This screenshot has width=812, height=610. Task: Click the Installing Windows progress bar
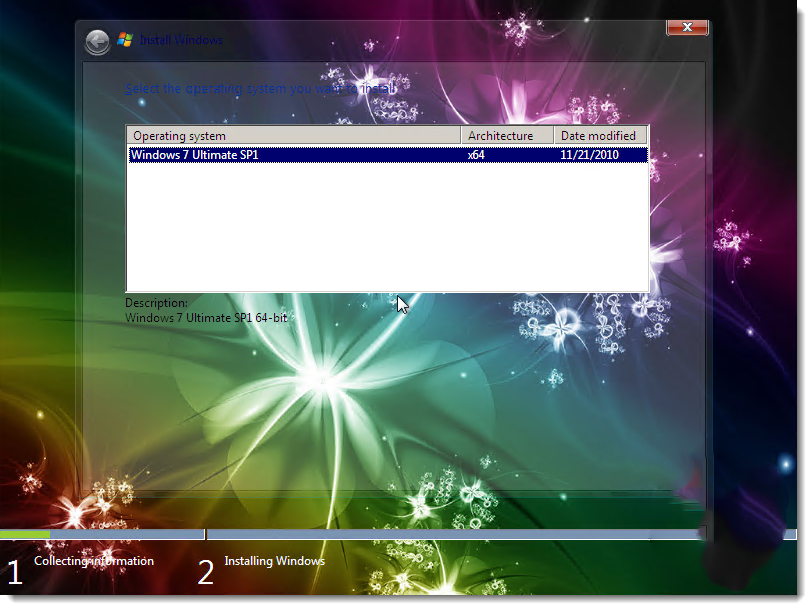point(501,534)
